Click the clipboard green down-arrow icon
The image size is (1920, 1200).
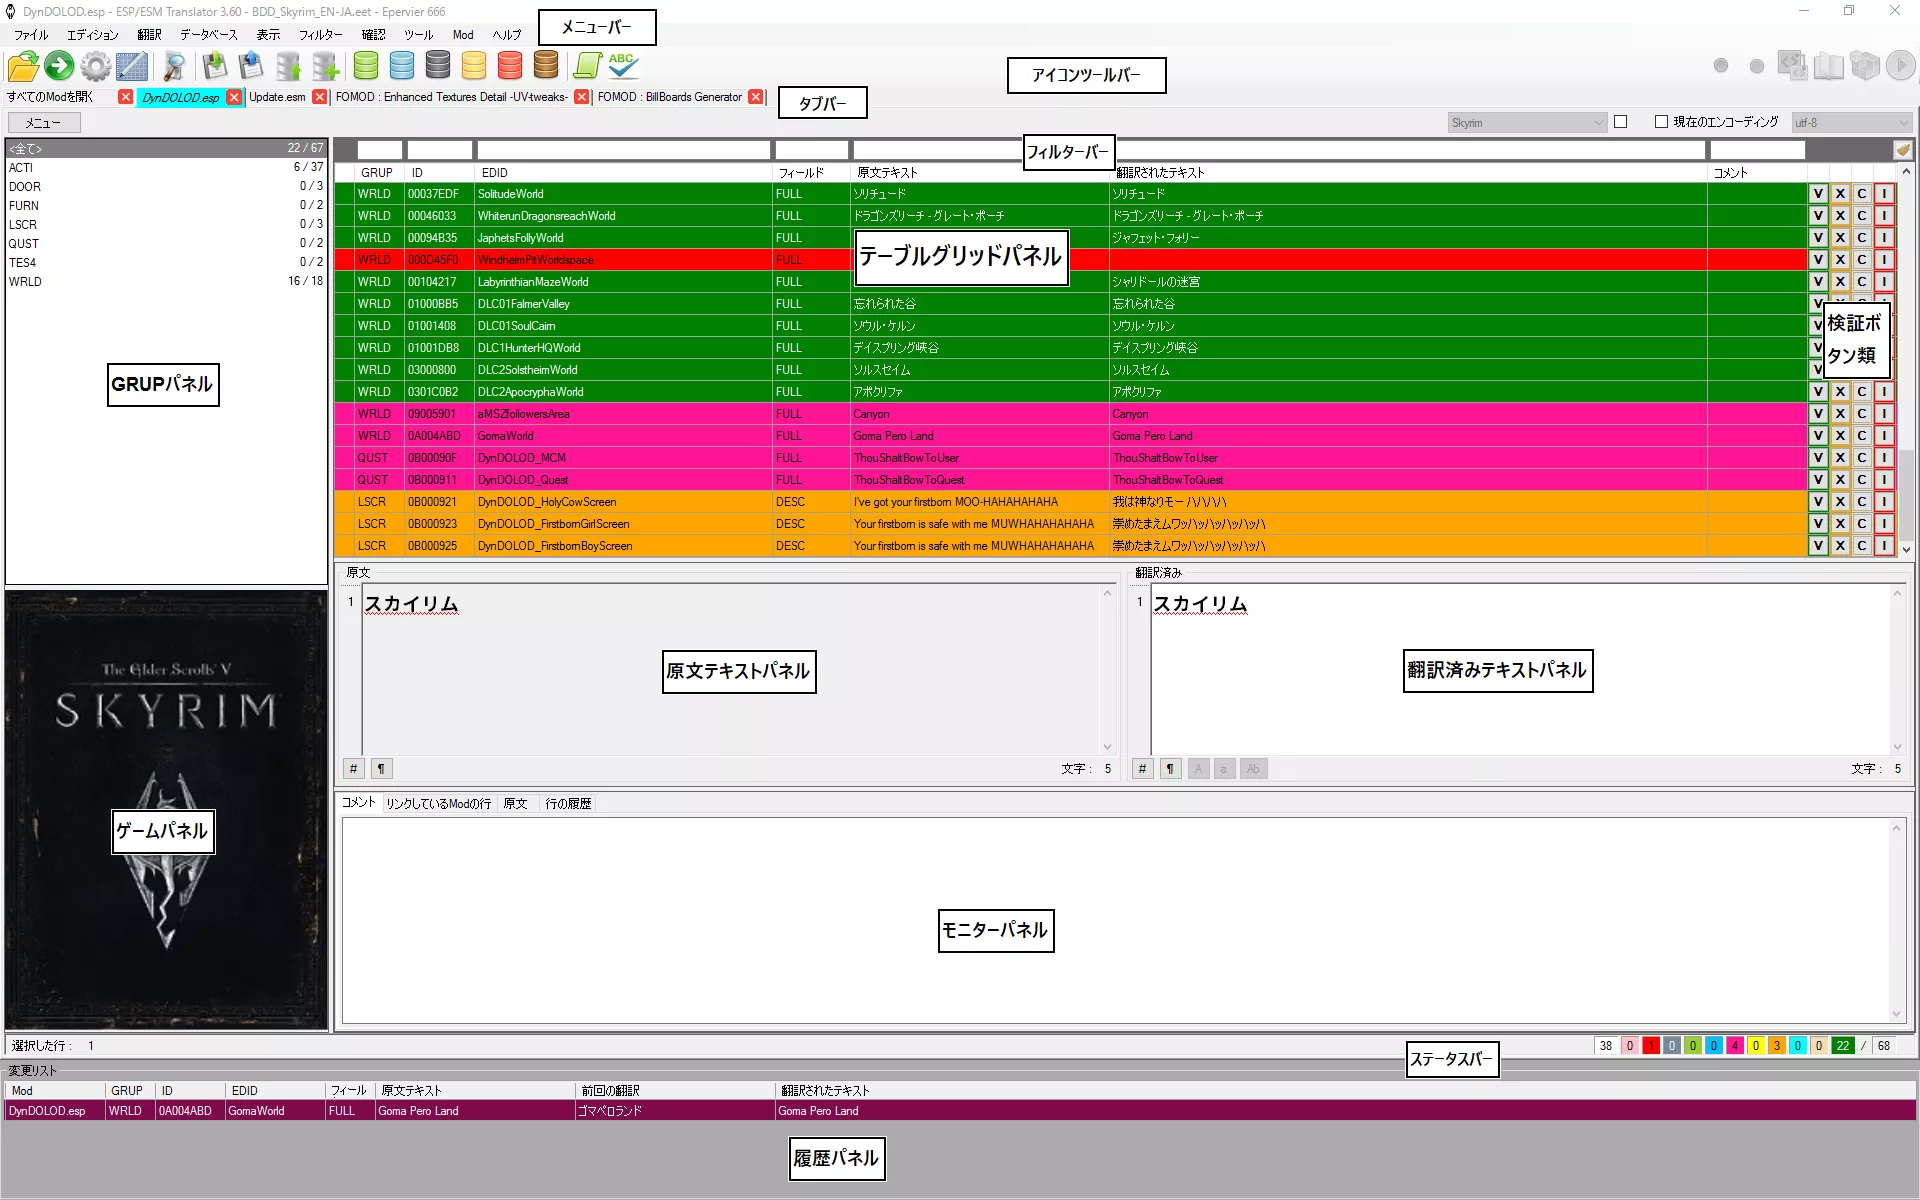coord(215,66)
